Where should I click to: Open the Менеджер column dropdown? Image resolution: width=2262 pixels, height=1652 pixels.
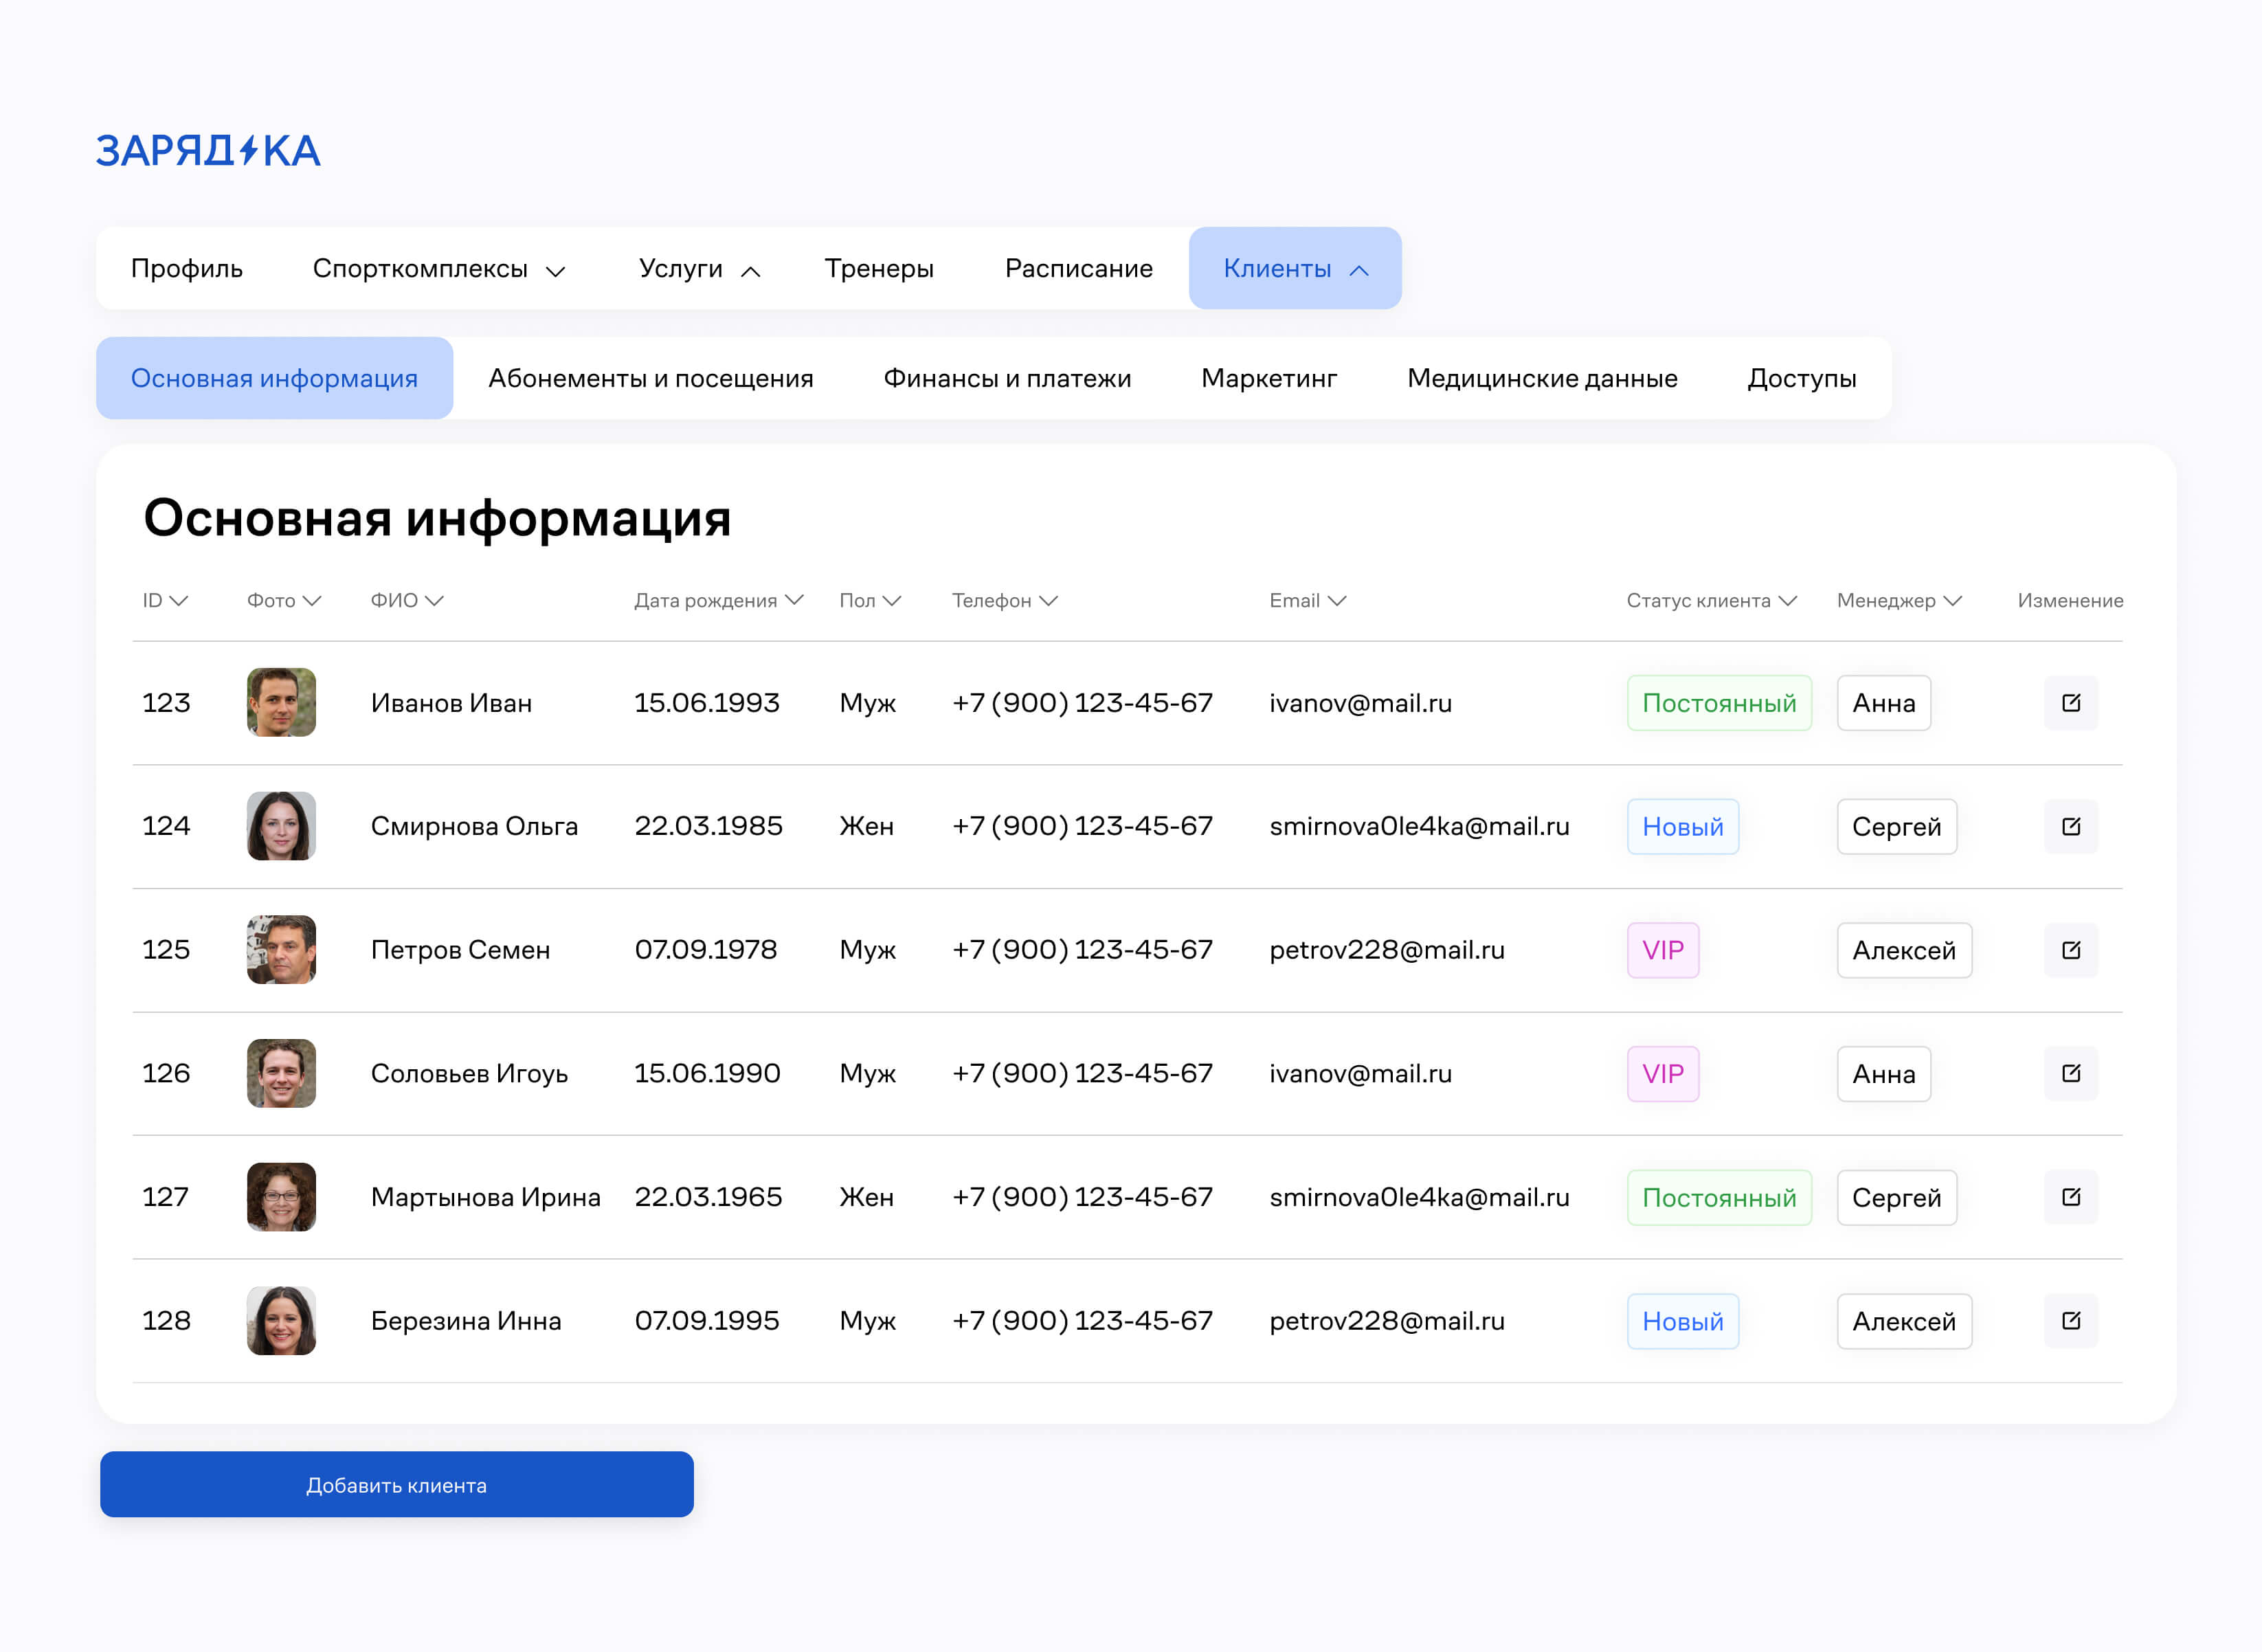[1900, 600]
